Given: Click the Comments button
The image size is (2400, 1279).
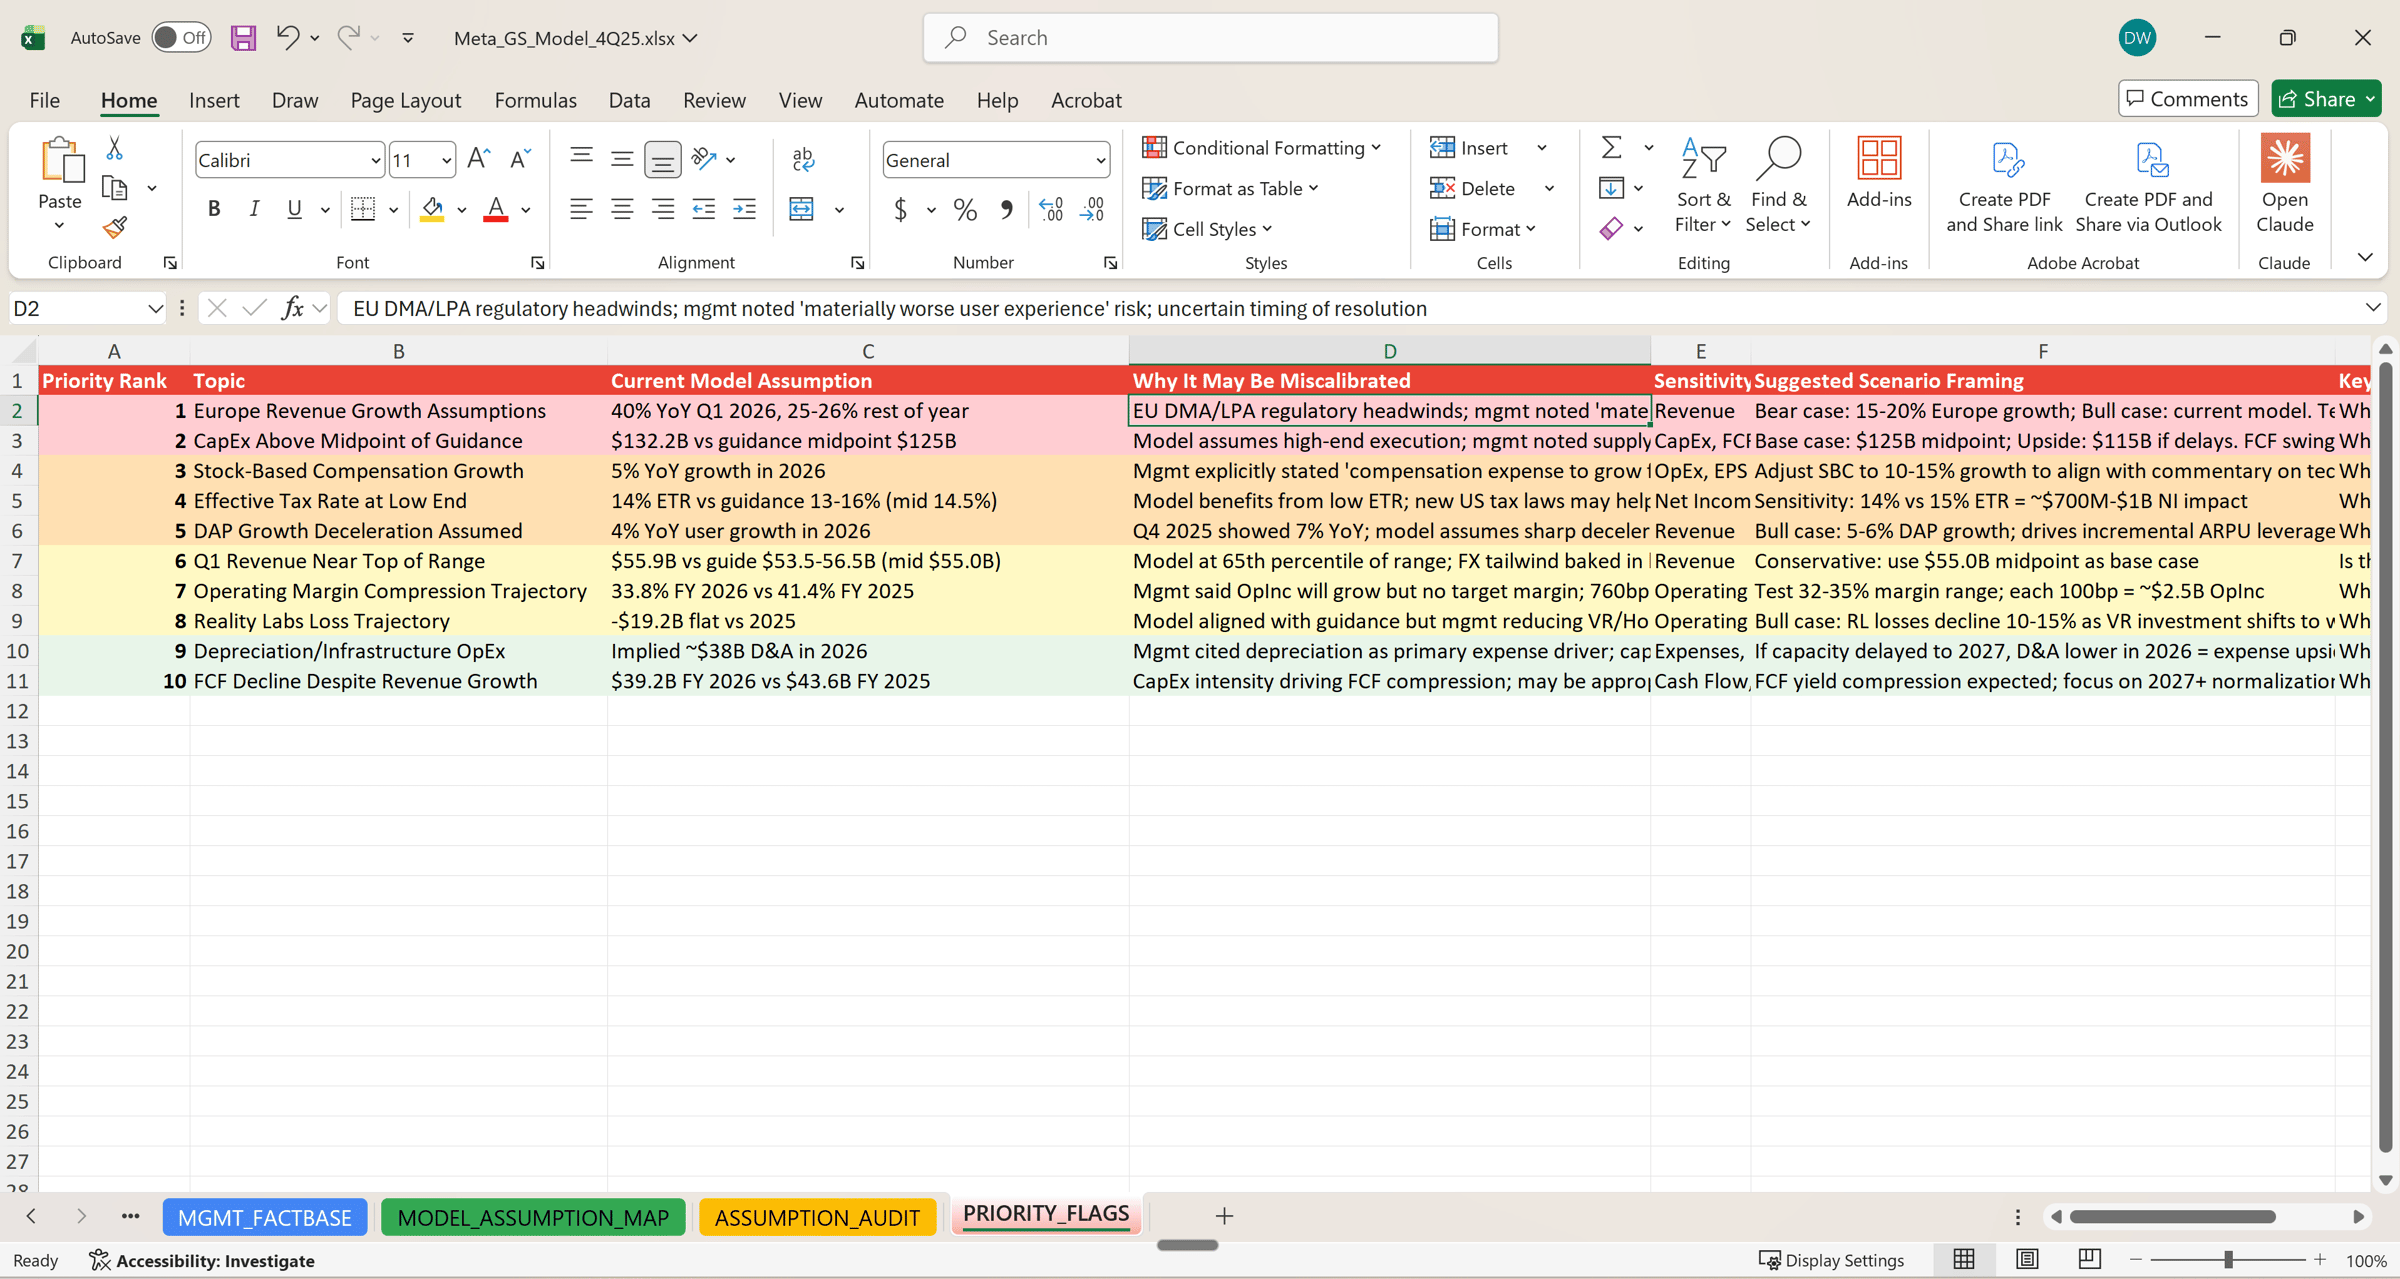Looking at the screenshot, I should (x=2188, y=99).
